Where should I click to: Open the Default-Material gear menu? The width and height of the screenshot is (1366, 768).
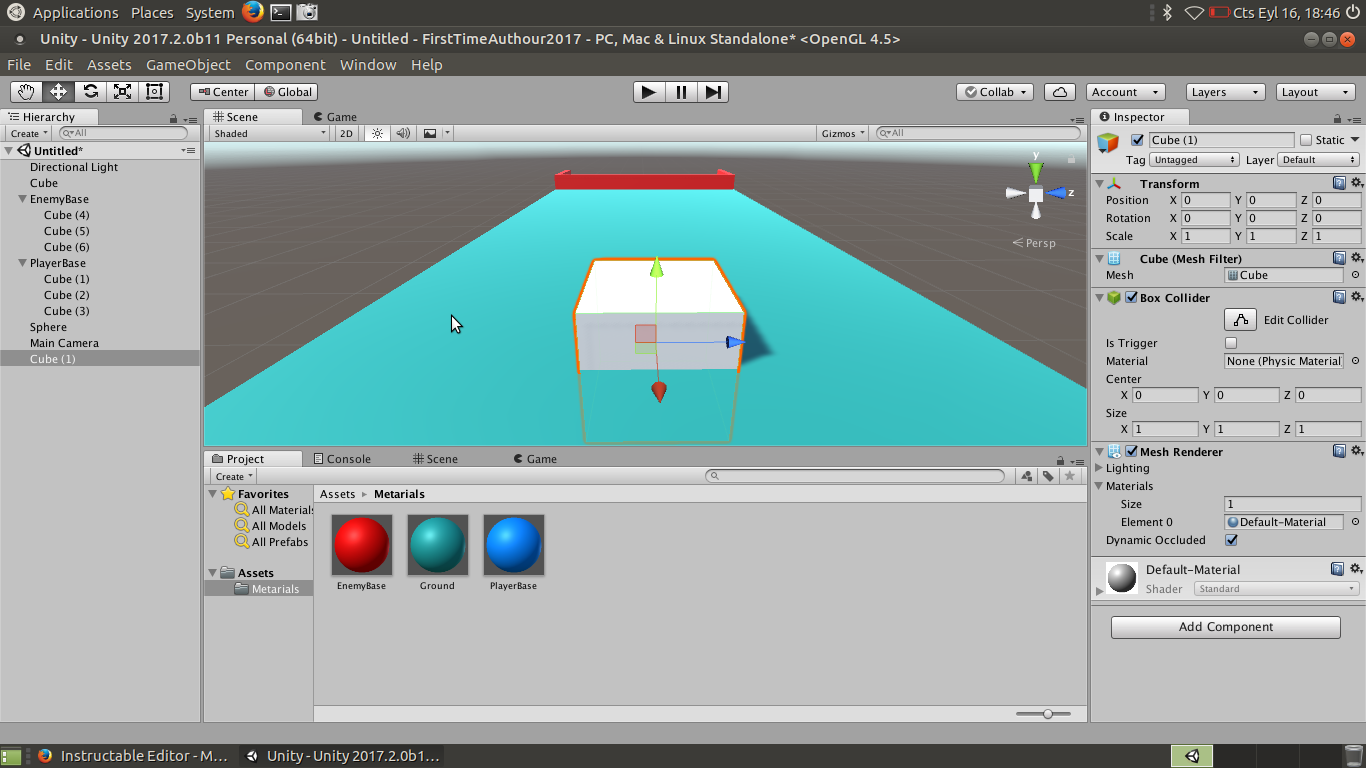click(x=1356, y=569)
